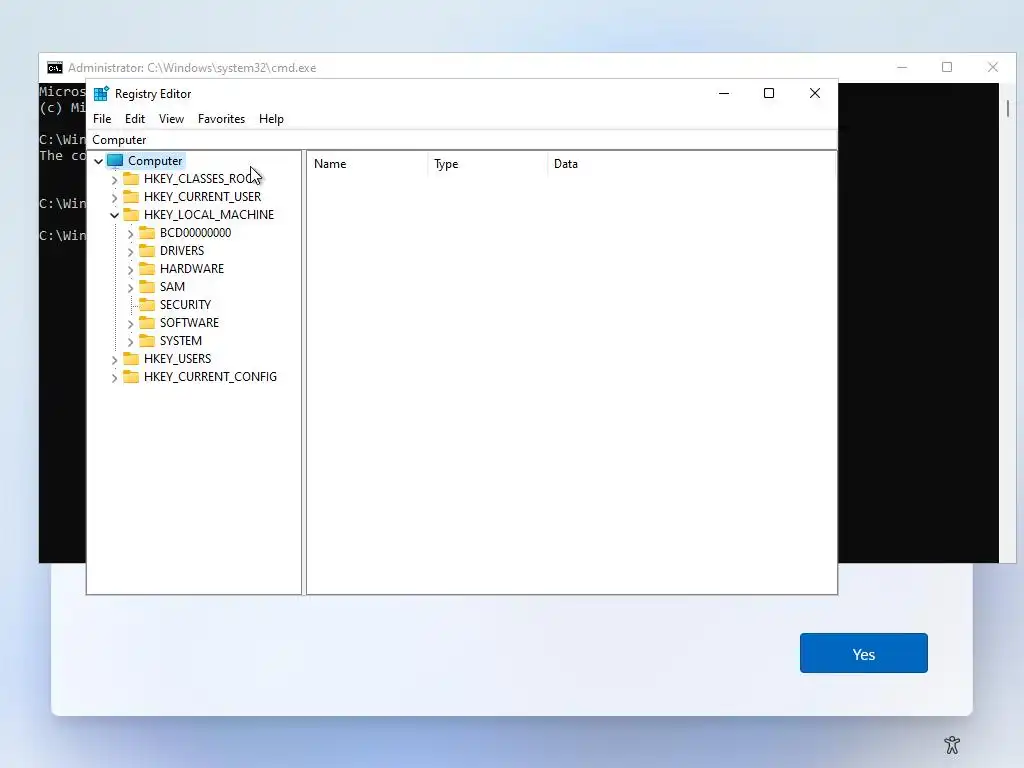Expand the DRIVERS key chevron
Screen dimensions: 1024x768
pos(130,251)
